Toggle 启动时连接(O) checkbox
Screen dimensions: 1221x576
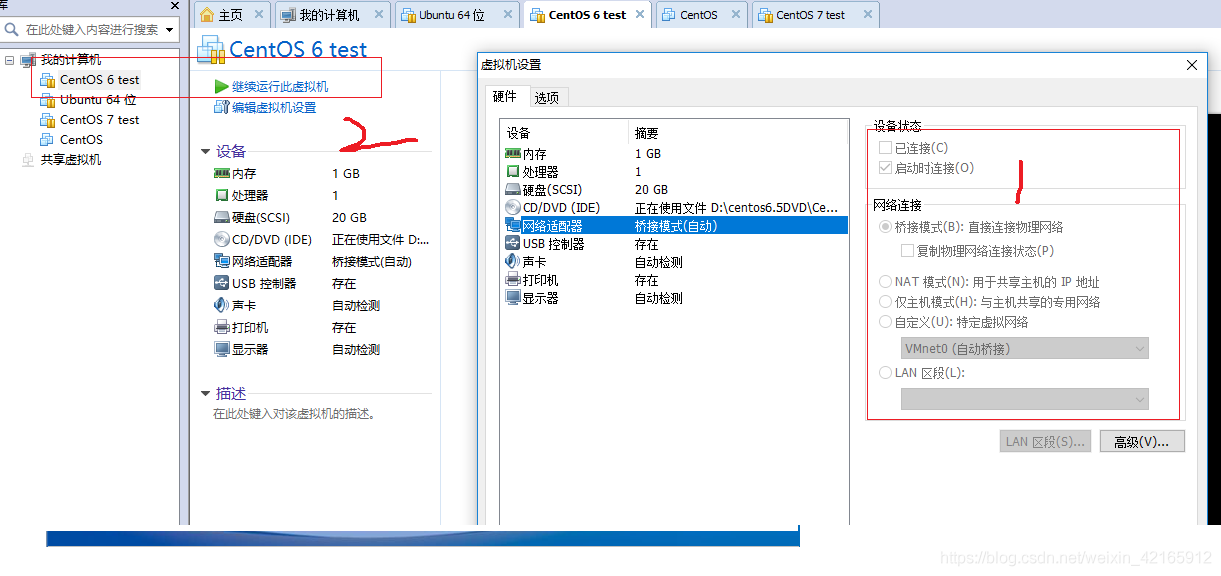pyautogui.click(x=885, y=168)
